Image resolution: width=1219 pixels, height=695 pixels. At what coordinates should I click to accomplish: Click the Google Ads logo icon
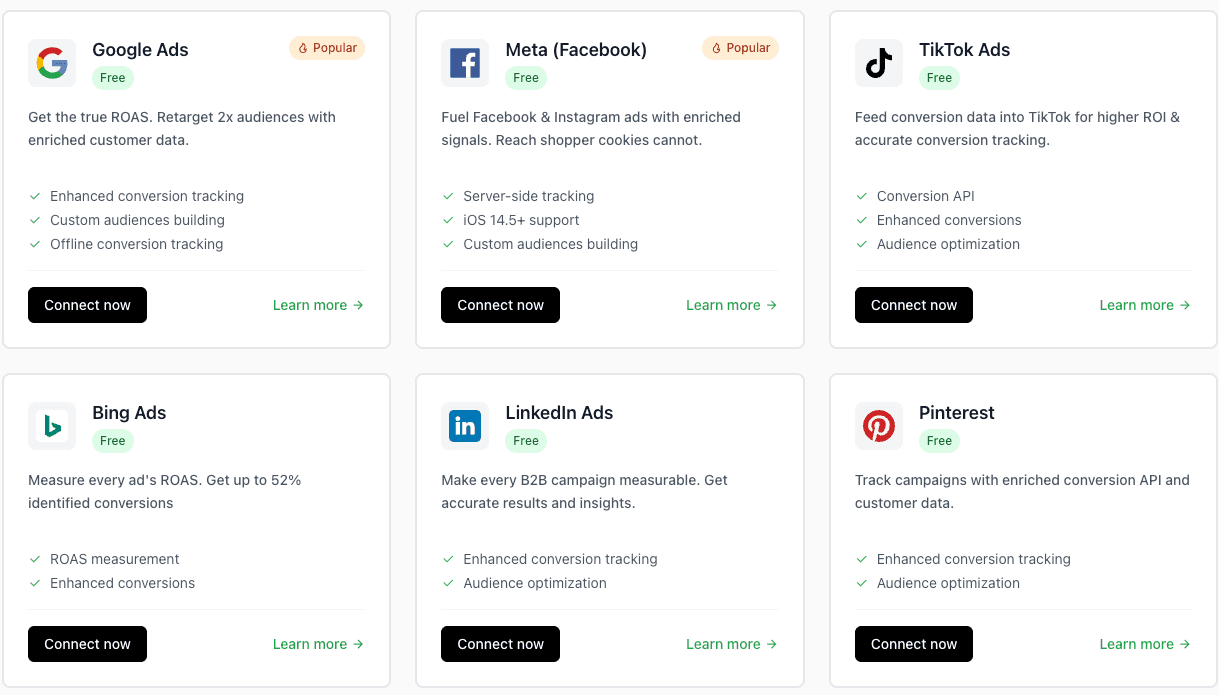(x=51, y=62)
